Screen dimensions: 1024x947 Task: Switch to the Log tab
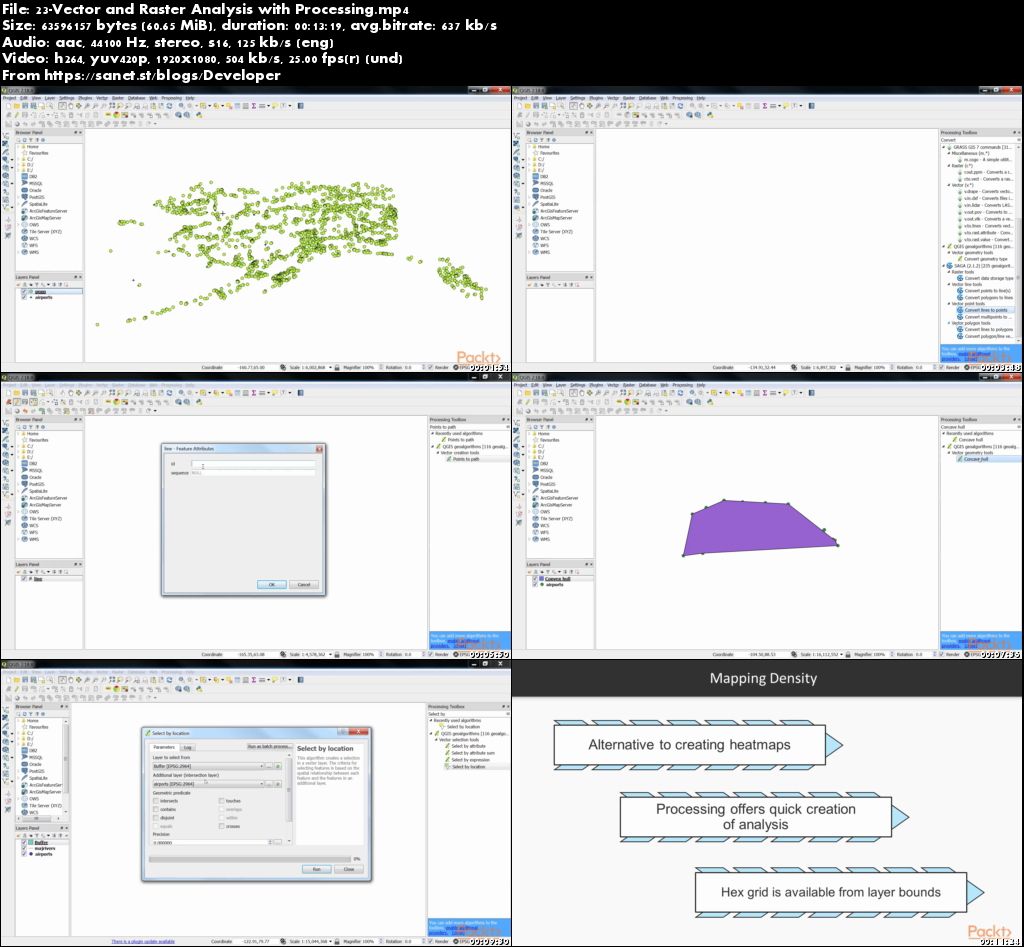pyautogui.click(x=187, y=747)
